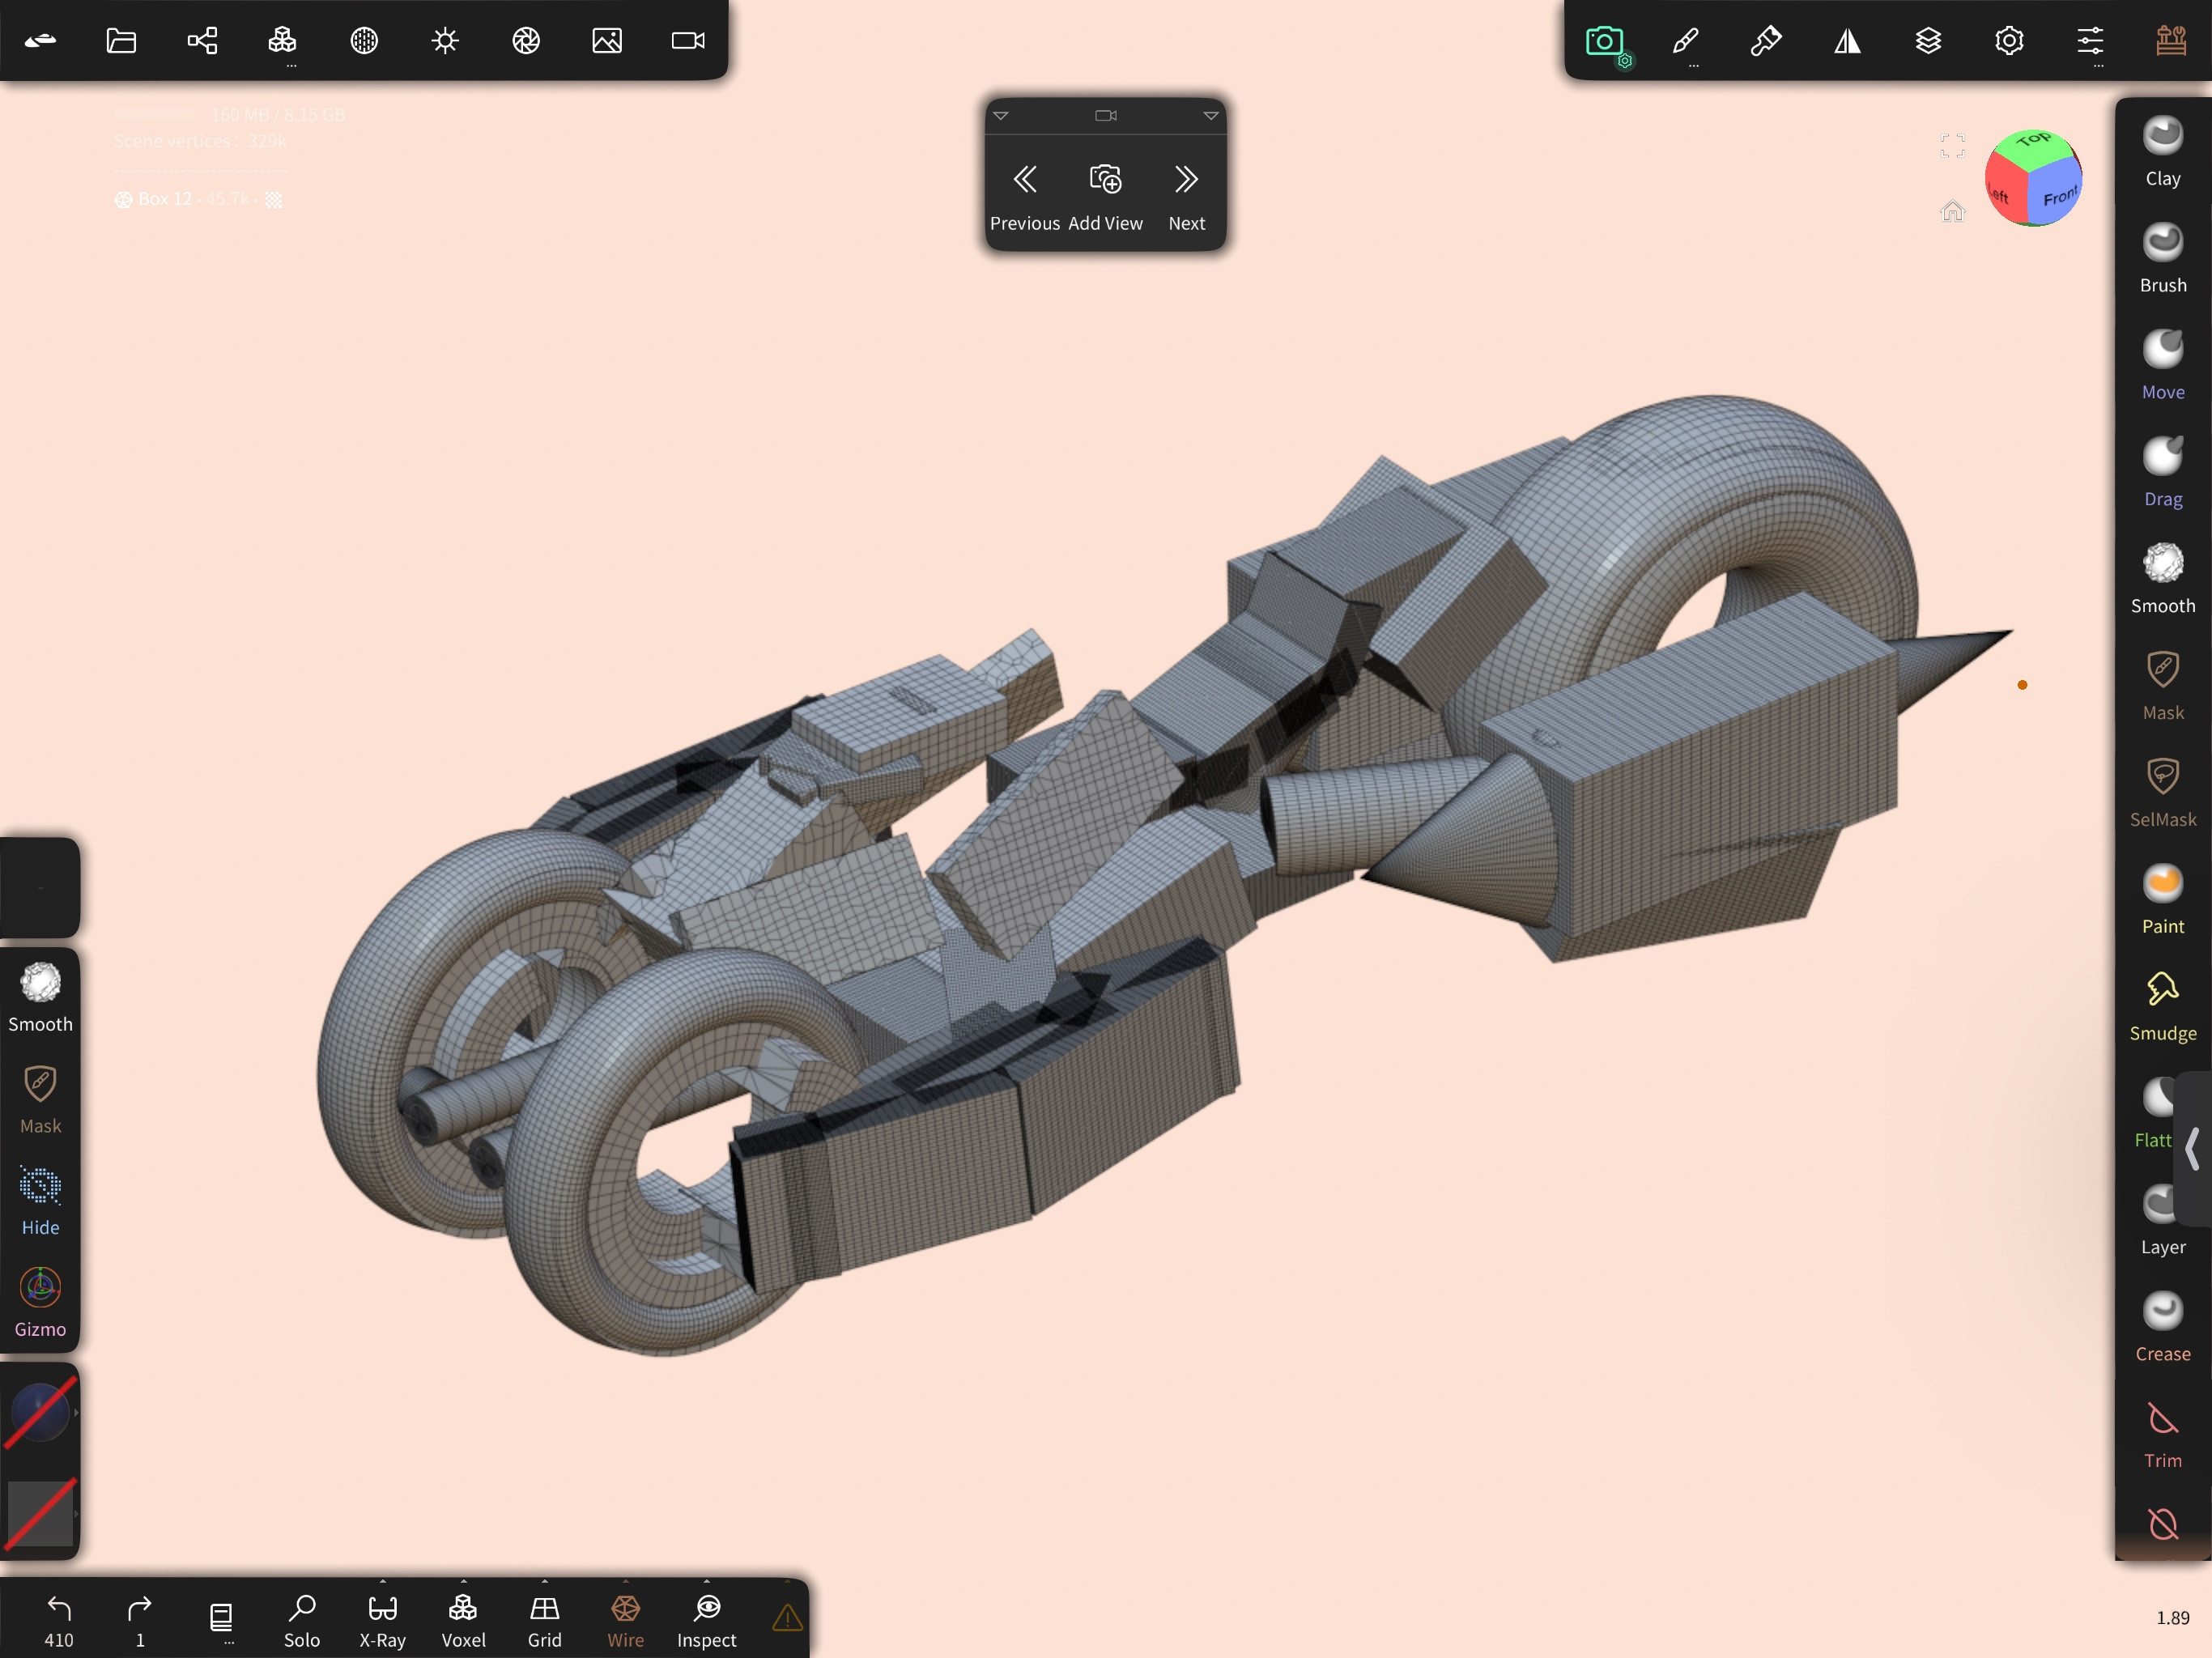Toggle Hide shortcut in left panel
2212x1658 pixels.
pos(40,1201)
